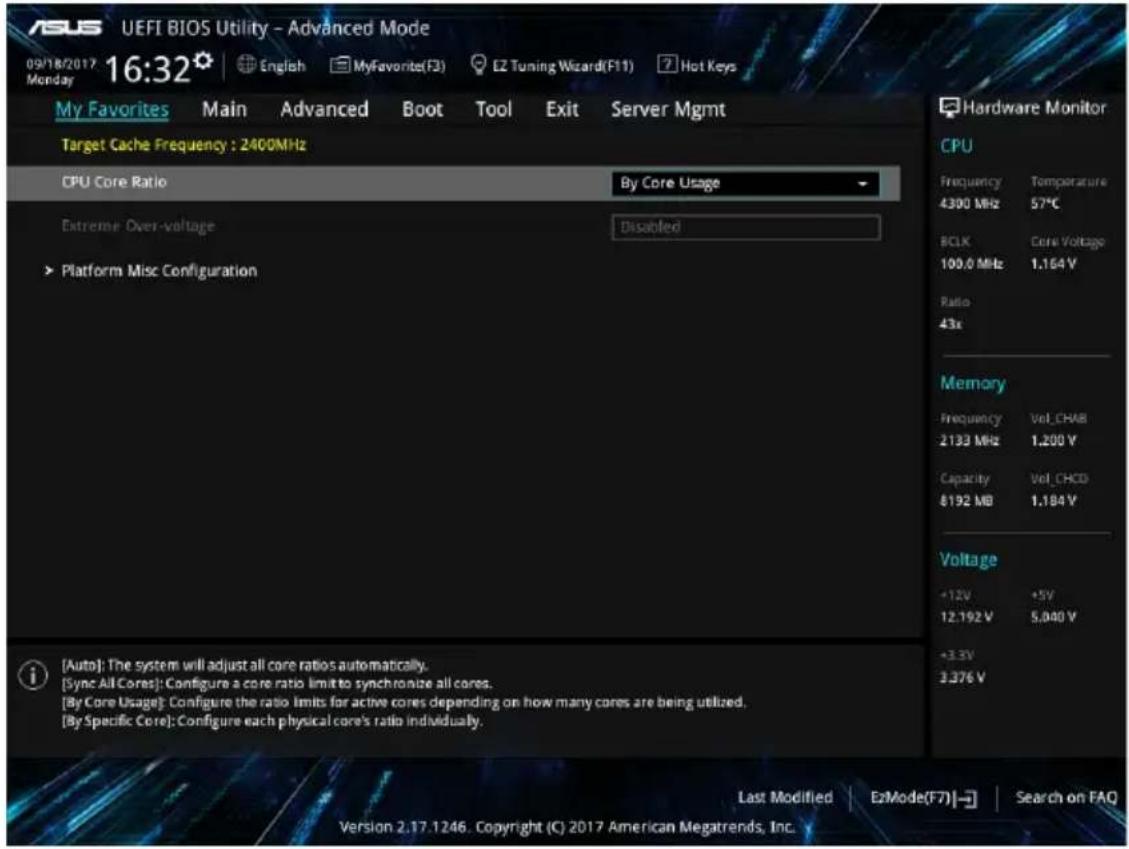Viewport: 1129px width, 849px height.
Task: Show the Hot Keys list
Action: click(x=709, y=66)
